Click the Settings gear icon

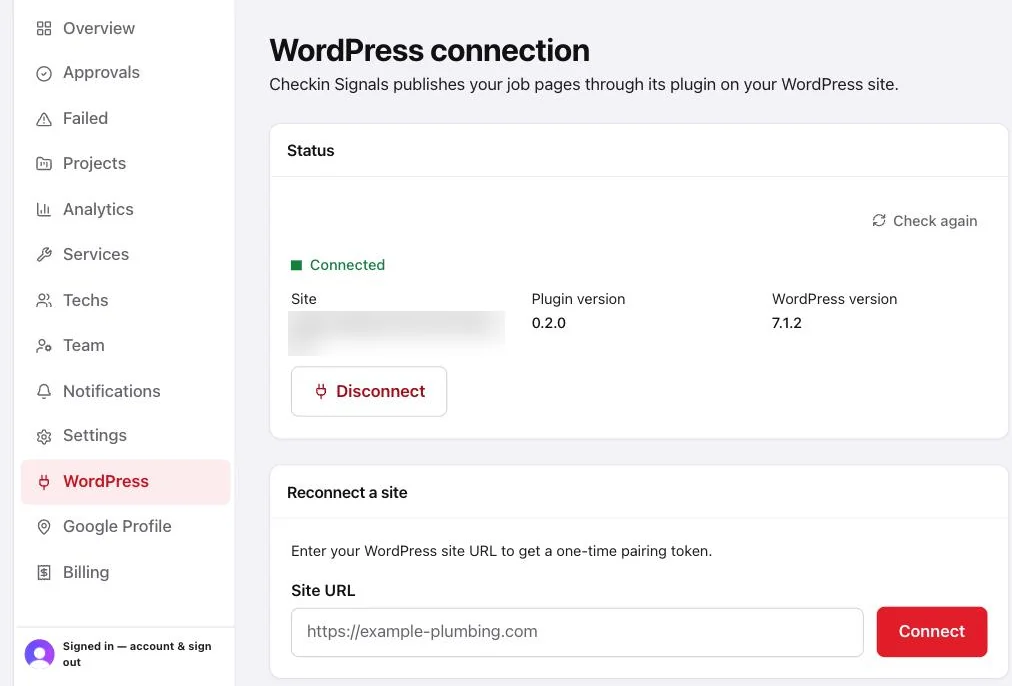click(44, 436)
